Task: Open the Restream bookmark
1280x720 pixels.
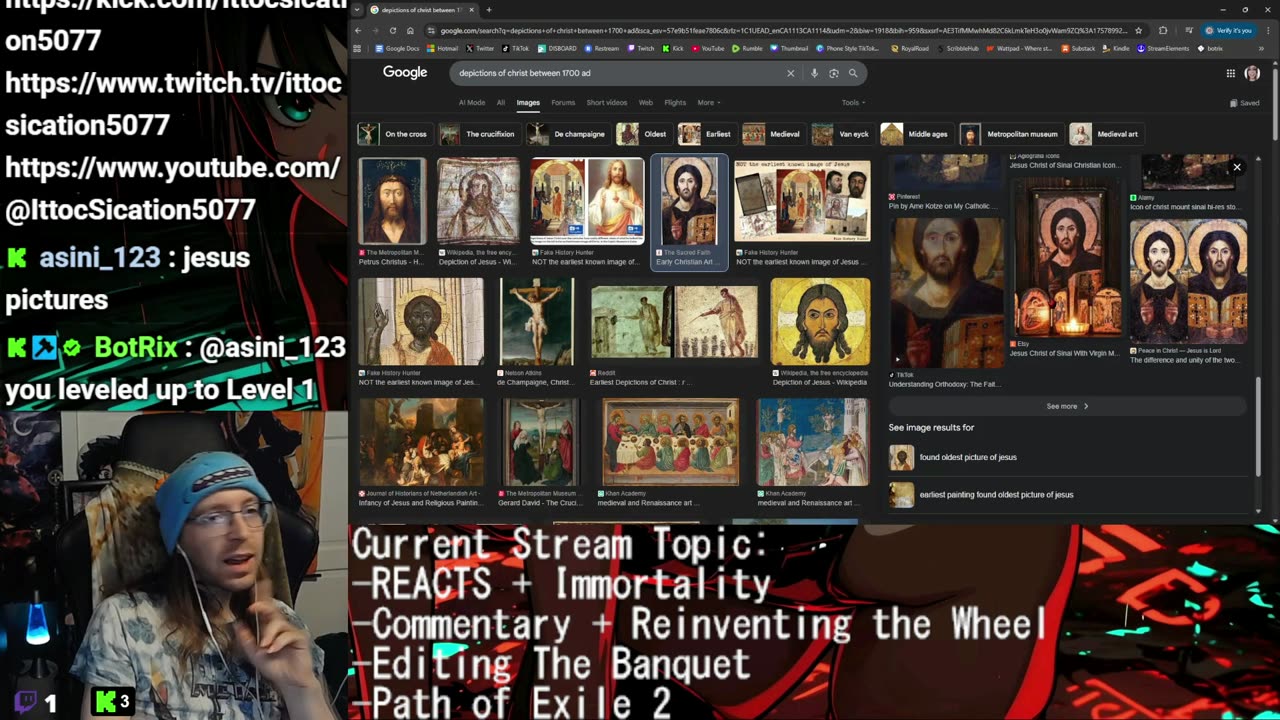Action: coord(602,48)
